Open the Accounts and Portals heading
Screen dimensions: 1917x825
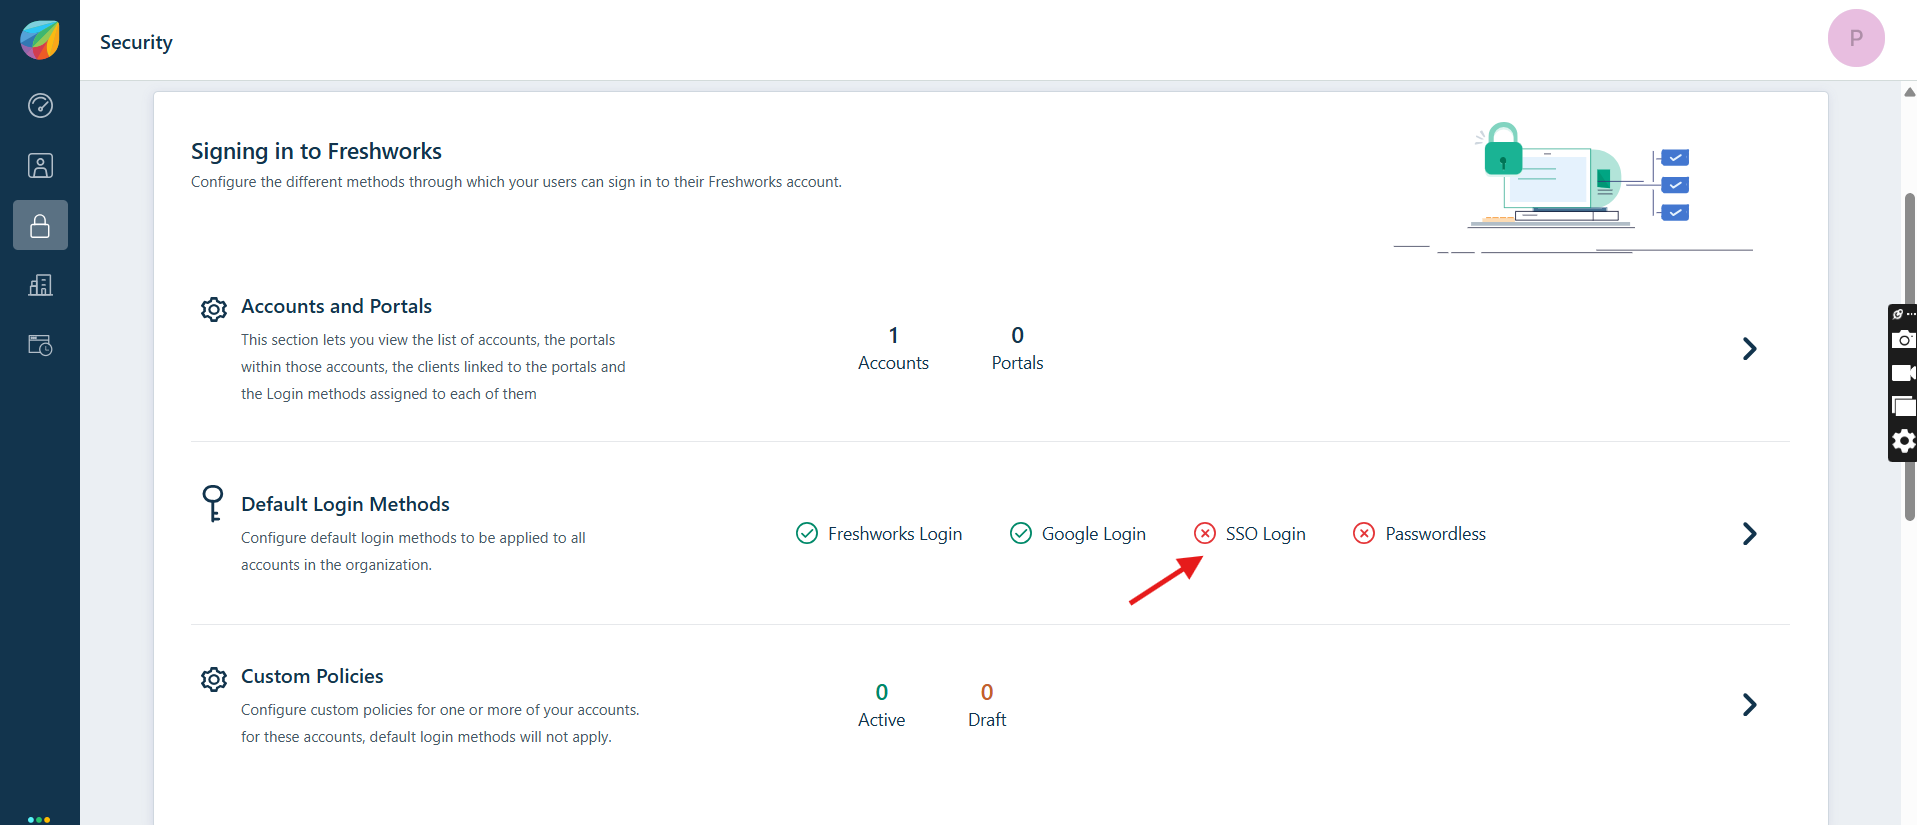pos(336,306)
